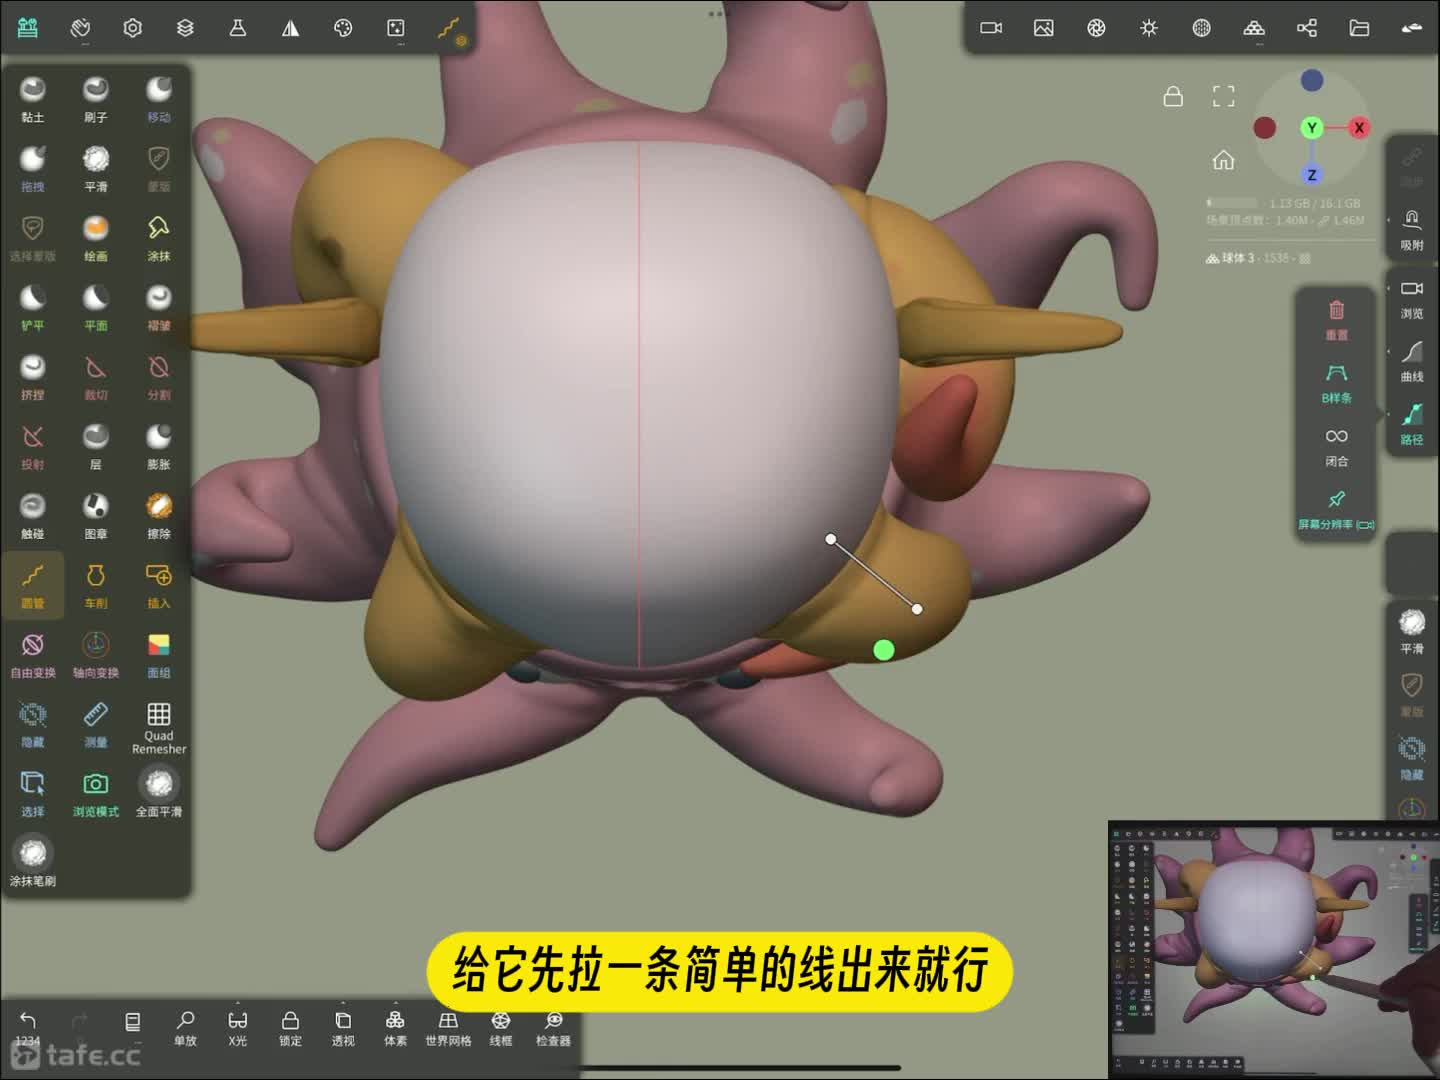
Task: Select the 褶皱 crease tool
Action: [x=159, y=307]
